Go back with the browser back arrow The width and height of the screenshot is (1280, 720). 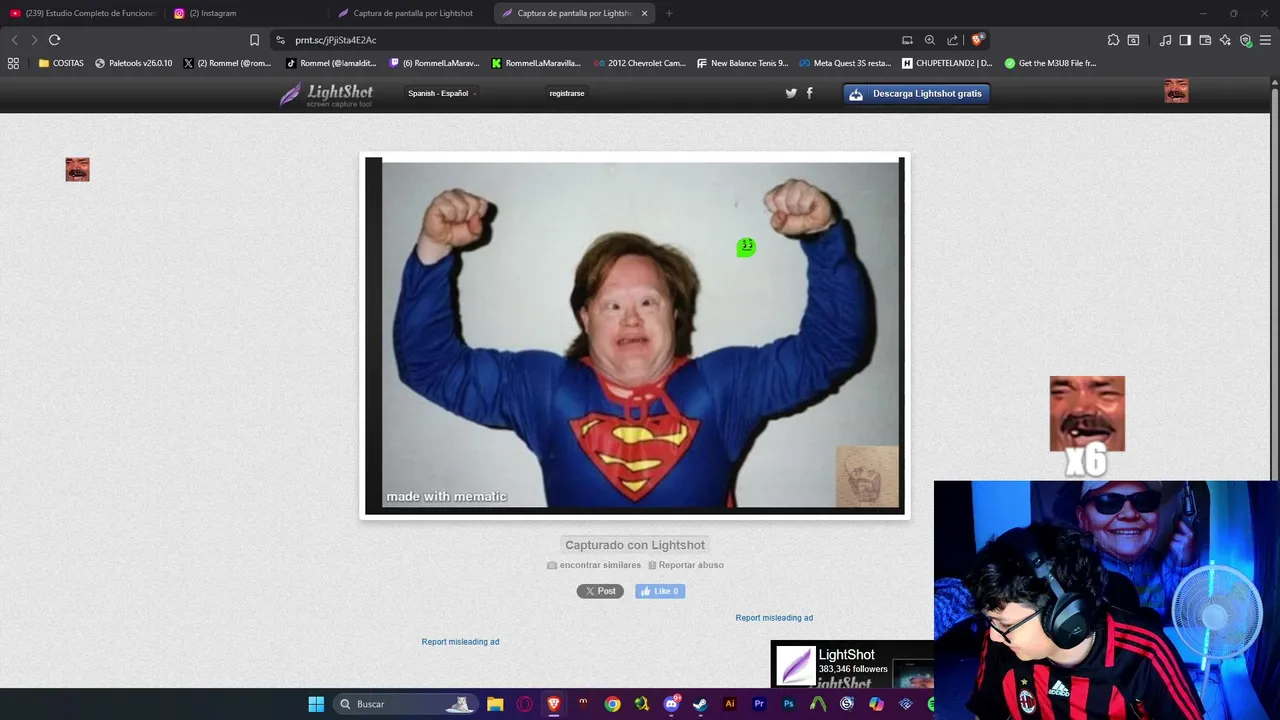pos(14,40)
